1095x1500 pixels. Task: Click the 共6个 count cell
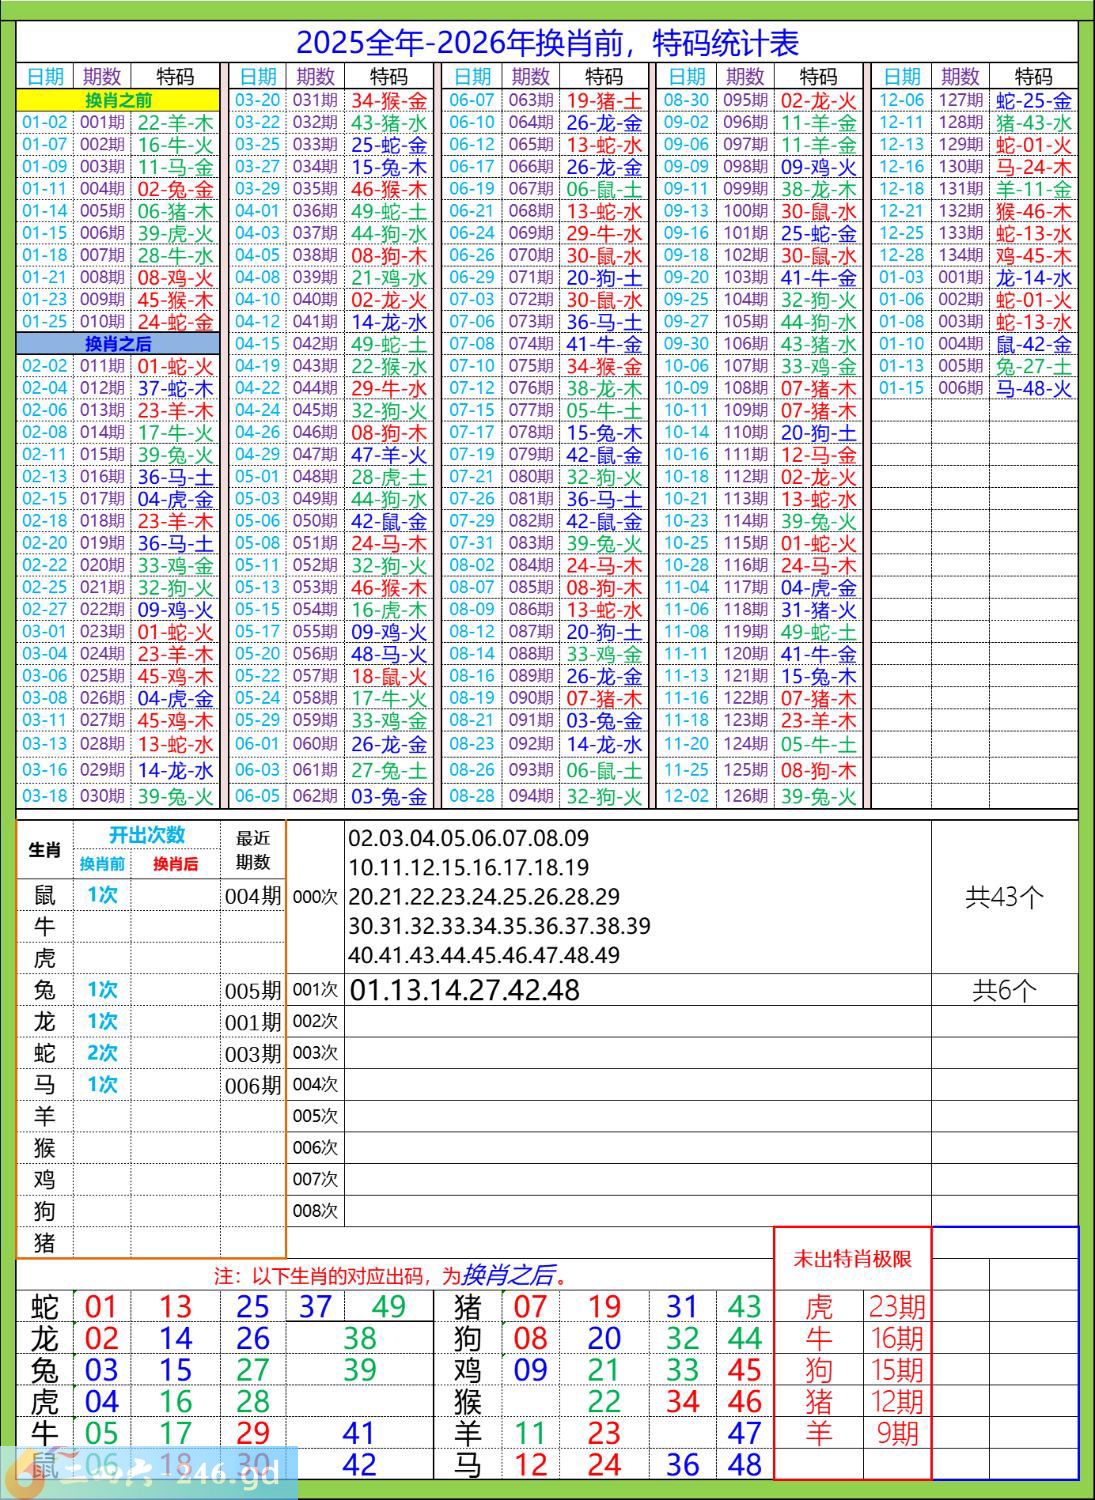1004,990
